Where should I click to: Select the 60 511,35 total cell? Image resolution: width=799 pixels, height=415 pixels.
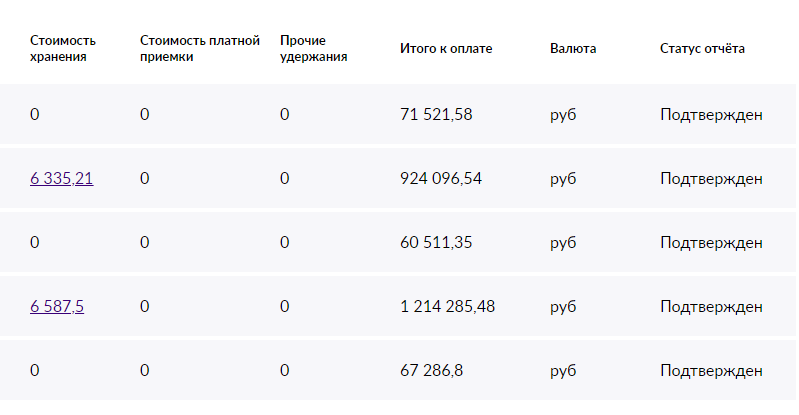436,242
